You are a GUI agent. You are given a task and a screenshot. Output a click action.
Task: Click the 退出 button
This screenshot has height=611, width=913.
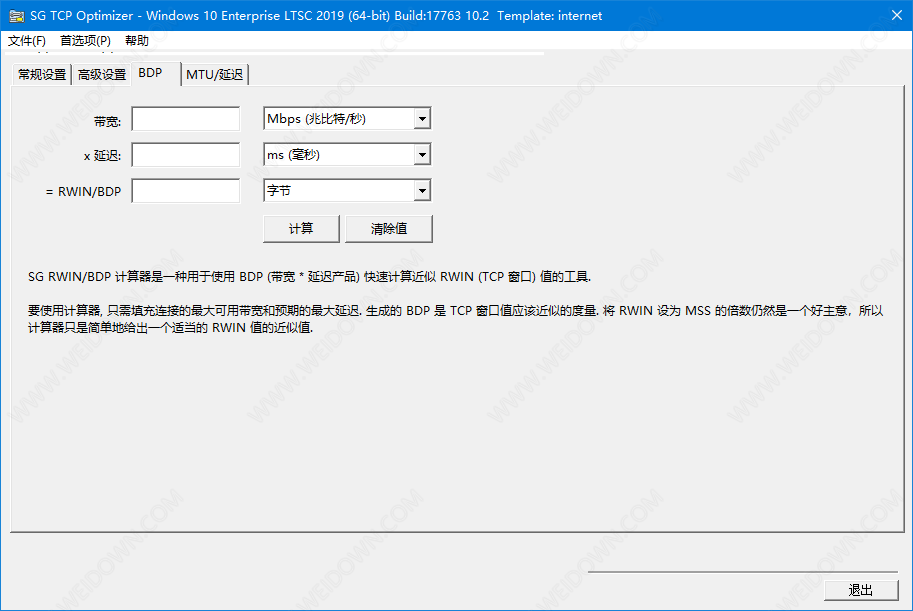coord(861,591)
